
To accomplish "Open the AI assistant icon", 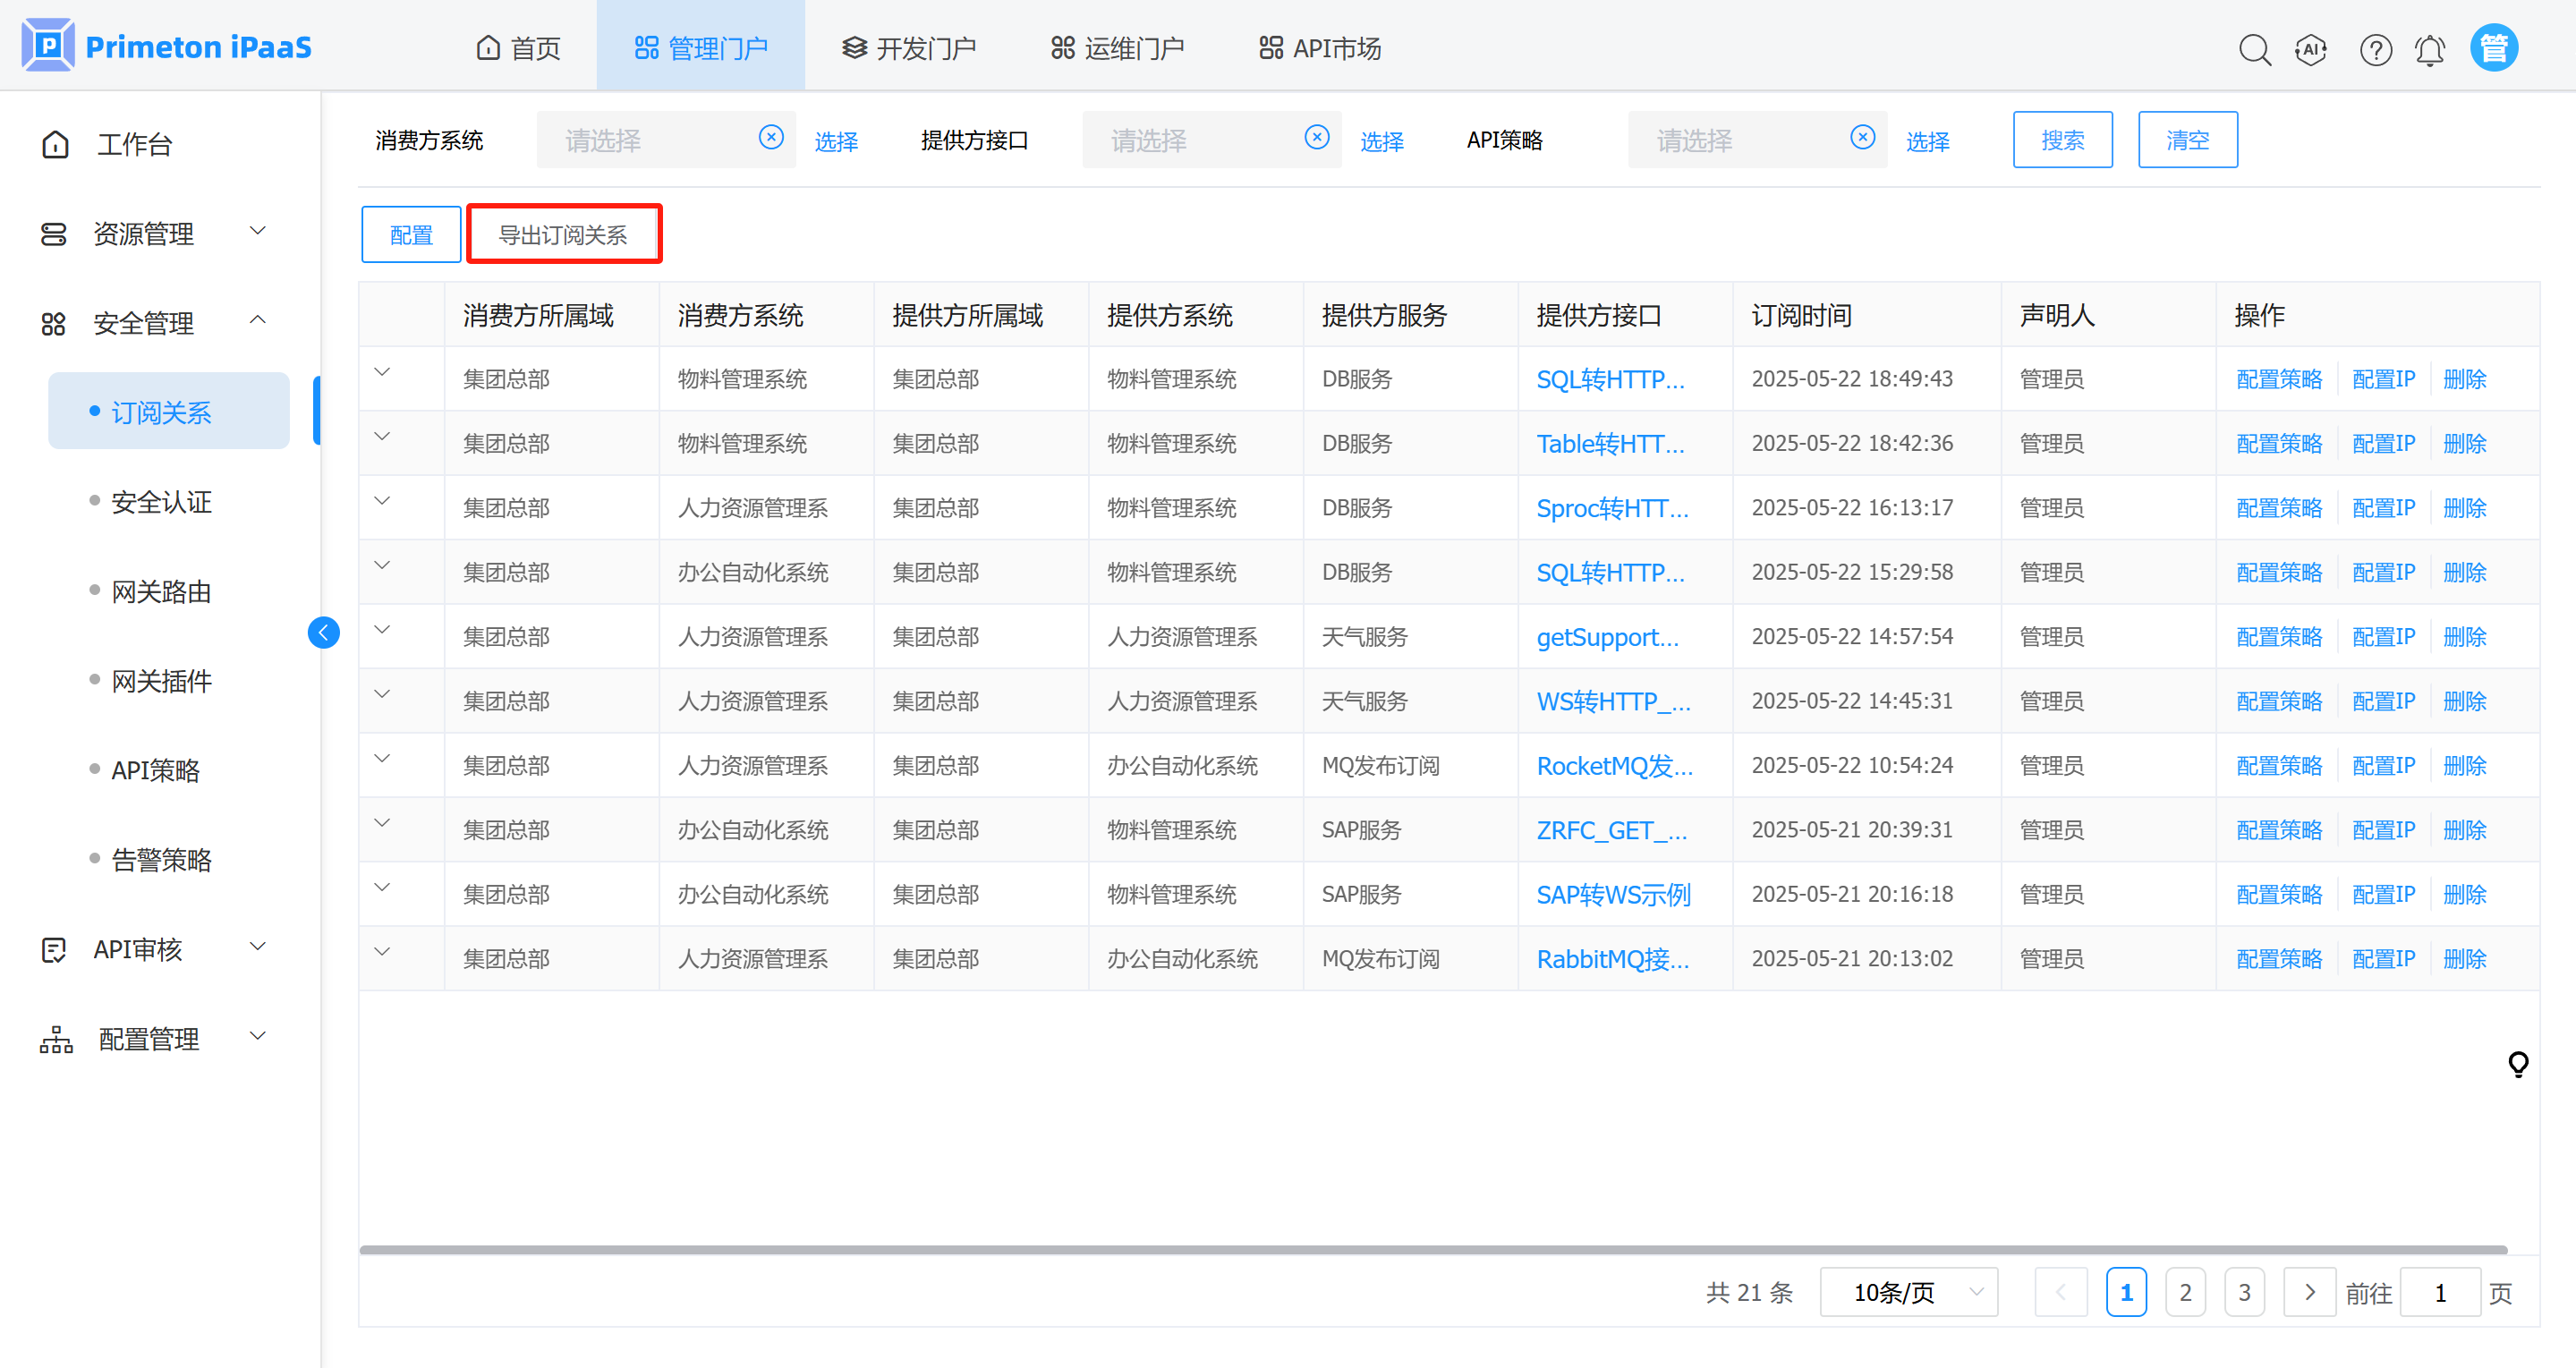I will point(2311,49).
